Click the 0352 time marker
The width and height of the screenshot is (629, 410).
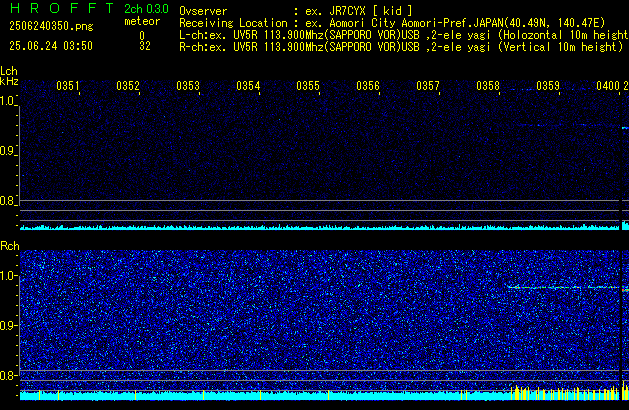(128, 86)
